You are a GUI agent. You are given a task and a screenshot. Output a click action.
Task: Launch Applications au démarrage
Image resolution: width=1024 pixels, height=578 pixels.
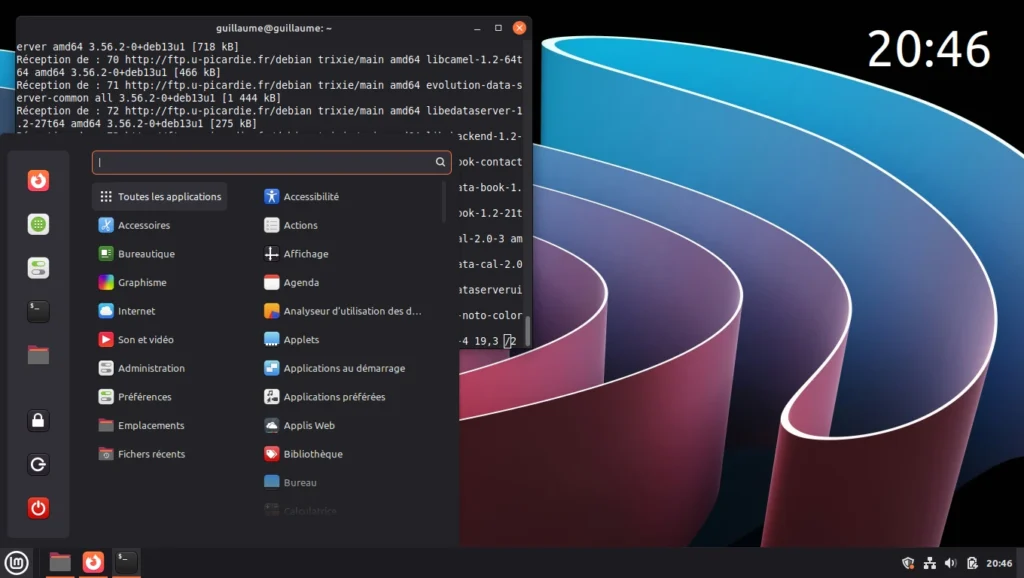343,368
